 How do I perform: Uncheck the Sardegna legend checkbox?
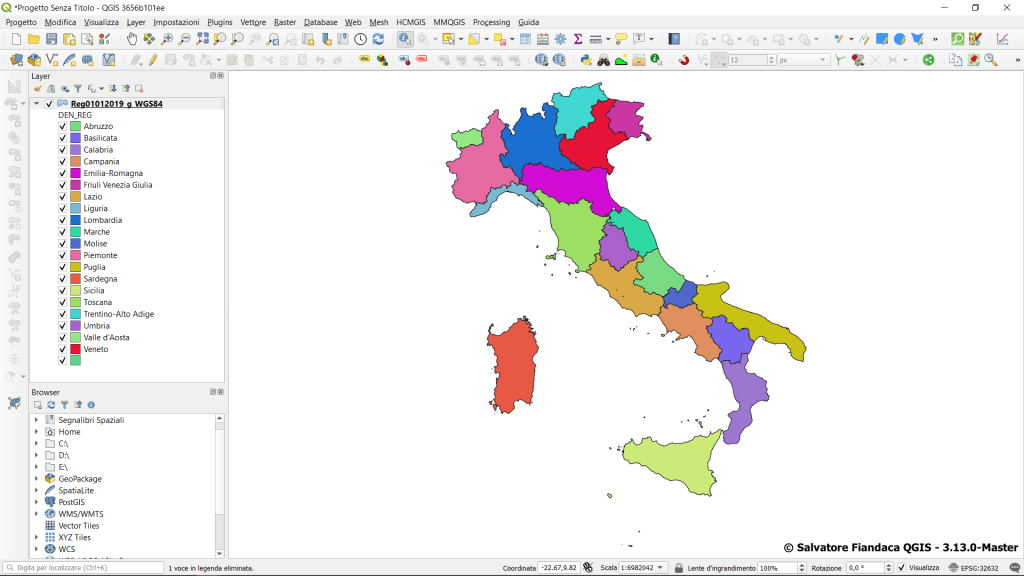[62, 279]
